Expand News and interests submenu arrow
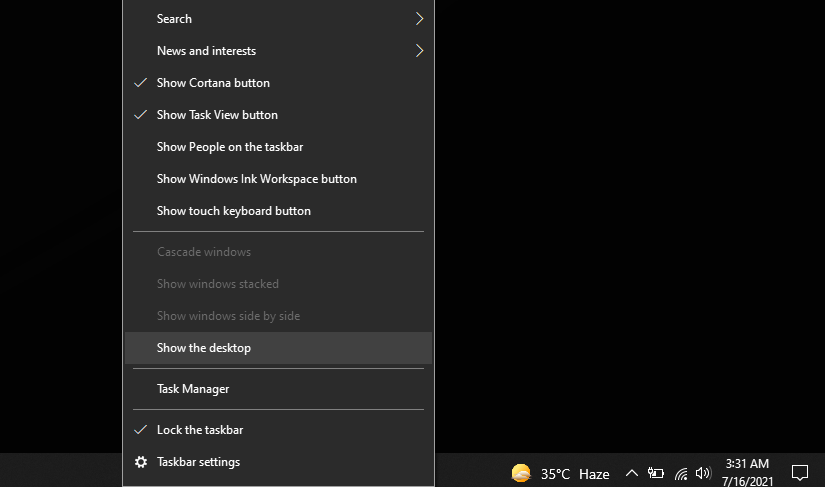825x487 pixels. pyautogui.click(x=419, y=51)
